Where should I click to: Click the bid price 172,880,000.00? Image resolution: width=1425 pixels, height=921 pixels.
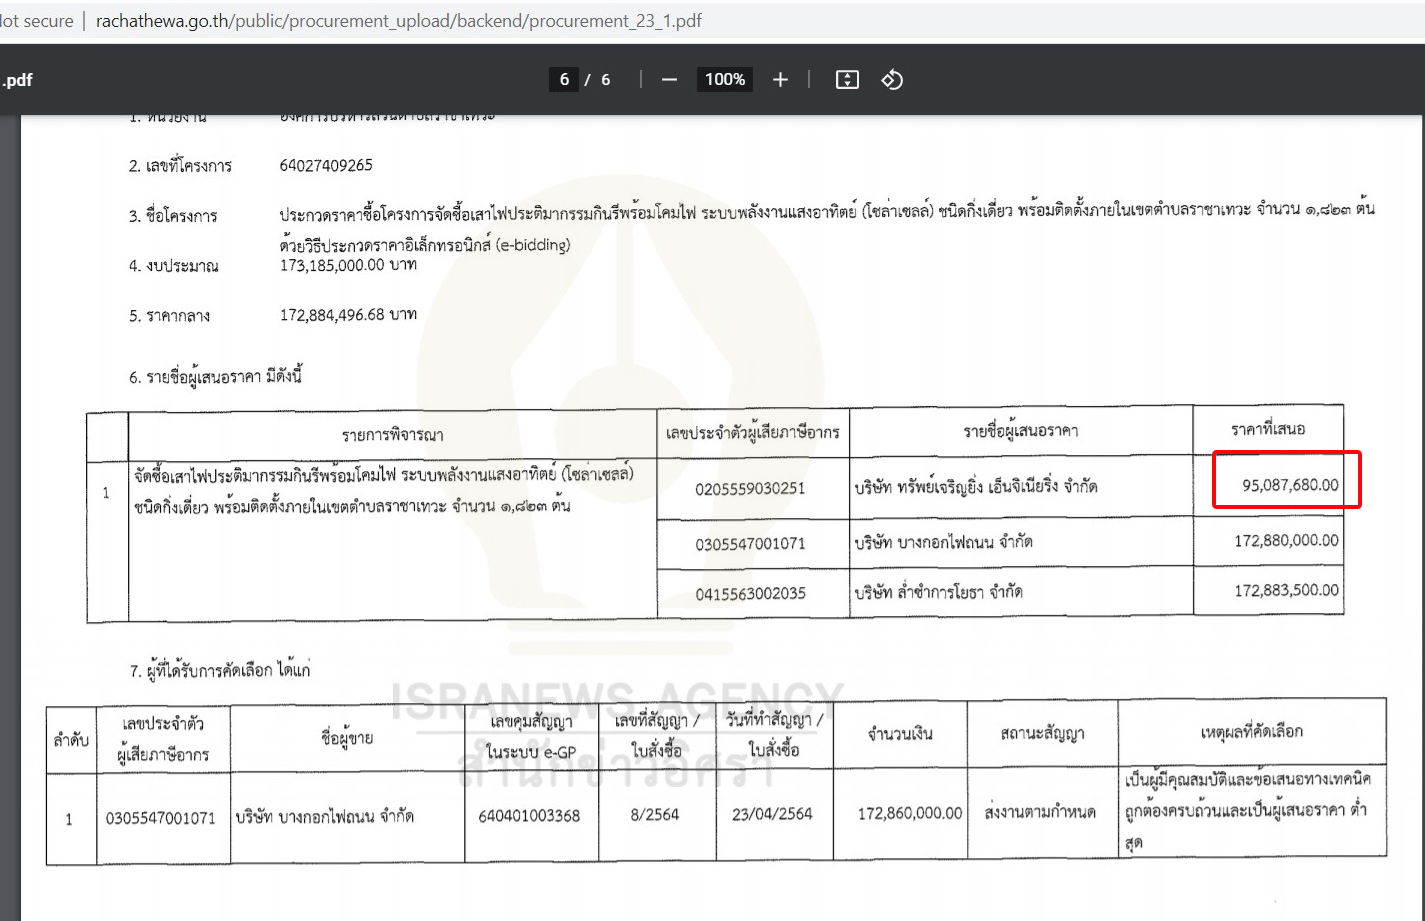click(1285, 541)
